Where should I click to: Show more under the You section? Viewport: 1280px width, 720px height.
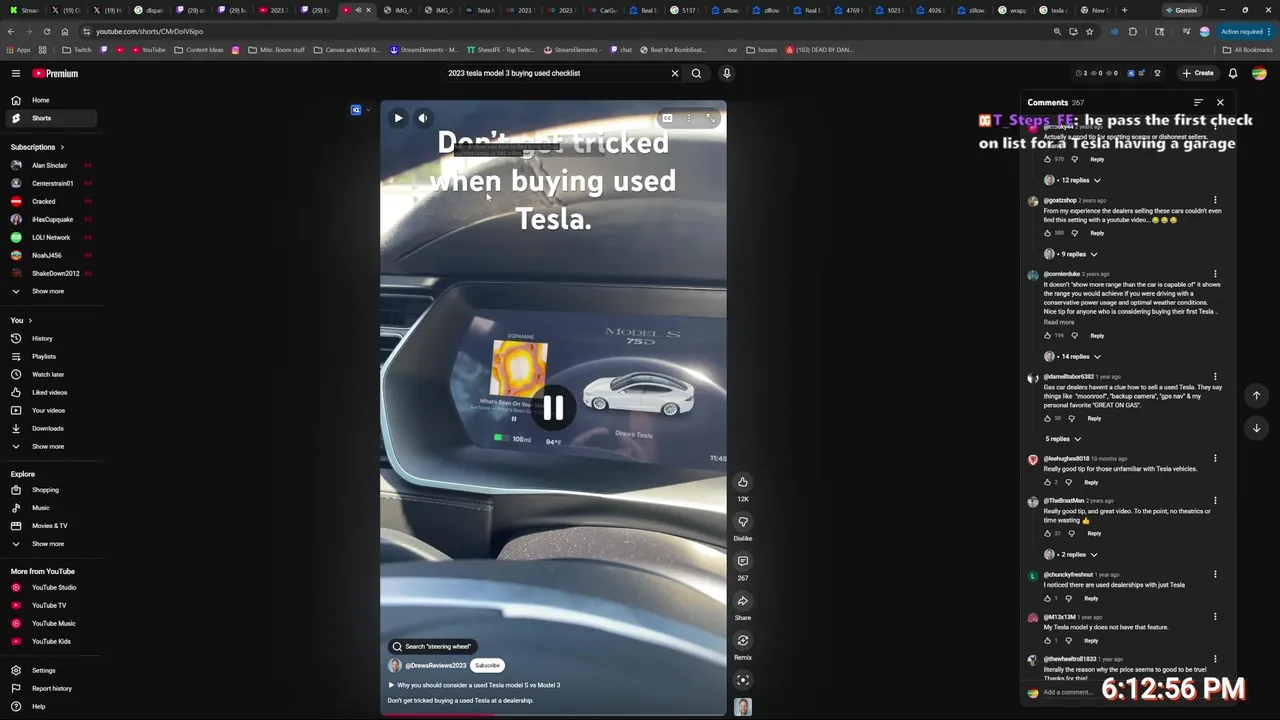click(x=50, y=446)
